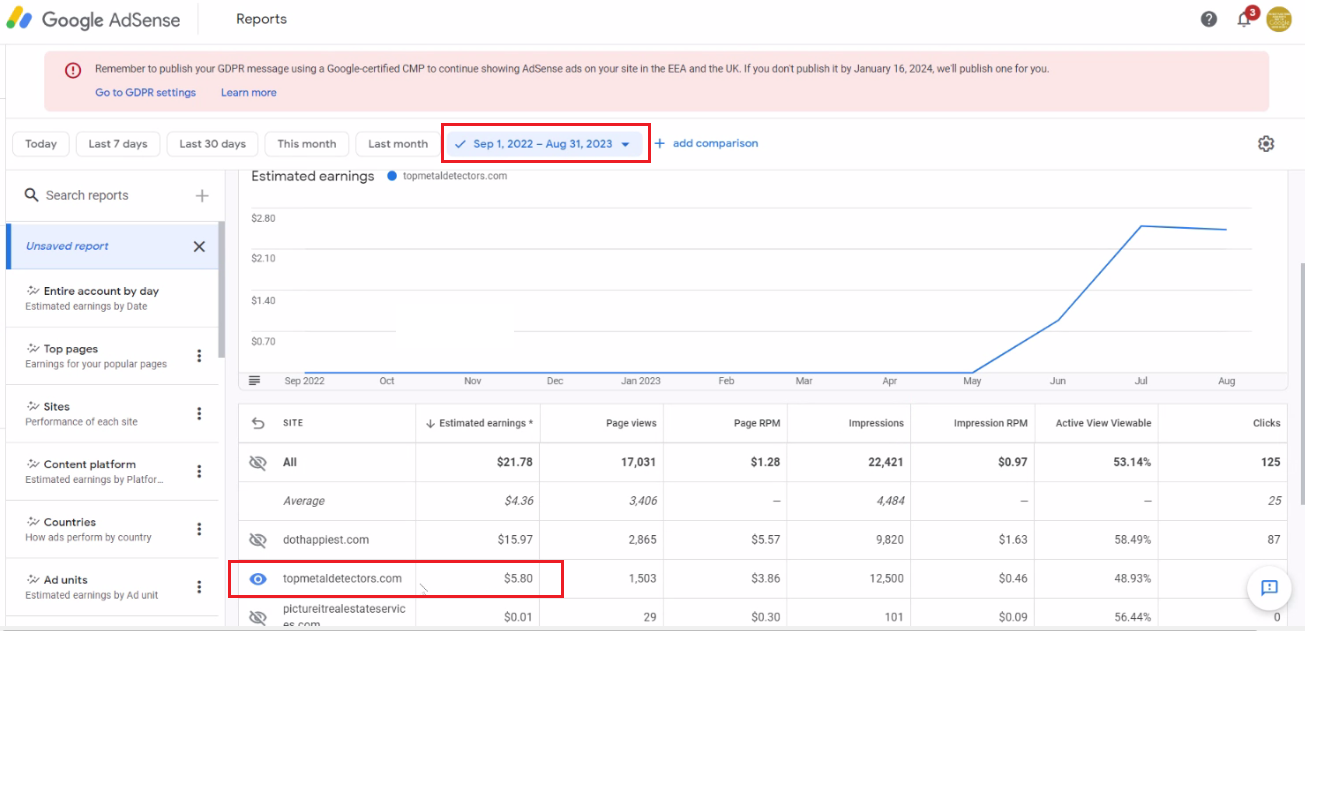Select the Last 7 days filter
The height and width of the screenshot is (807, 1324).
pyautogui.click(x=118, y=144)
